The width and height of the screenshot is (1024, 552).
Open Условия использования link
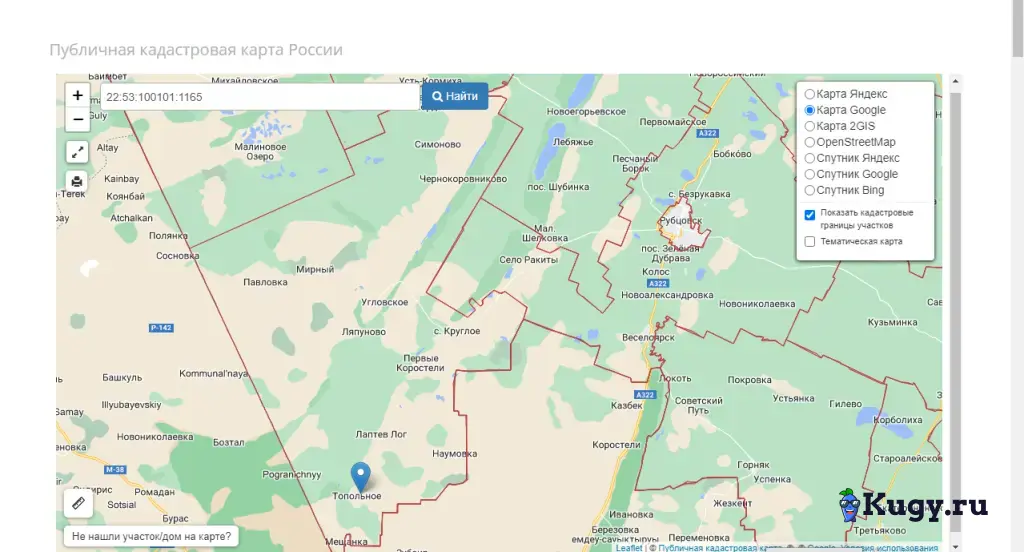pos(889,548)
